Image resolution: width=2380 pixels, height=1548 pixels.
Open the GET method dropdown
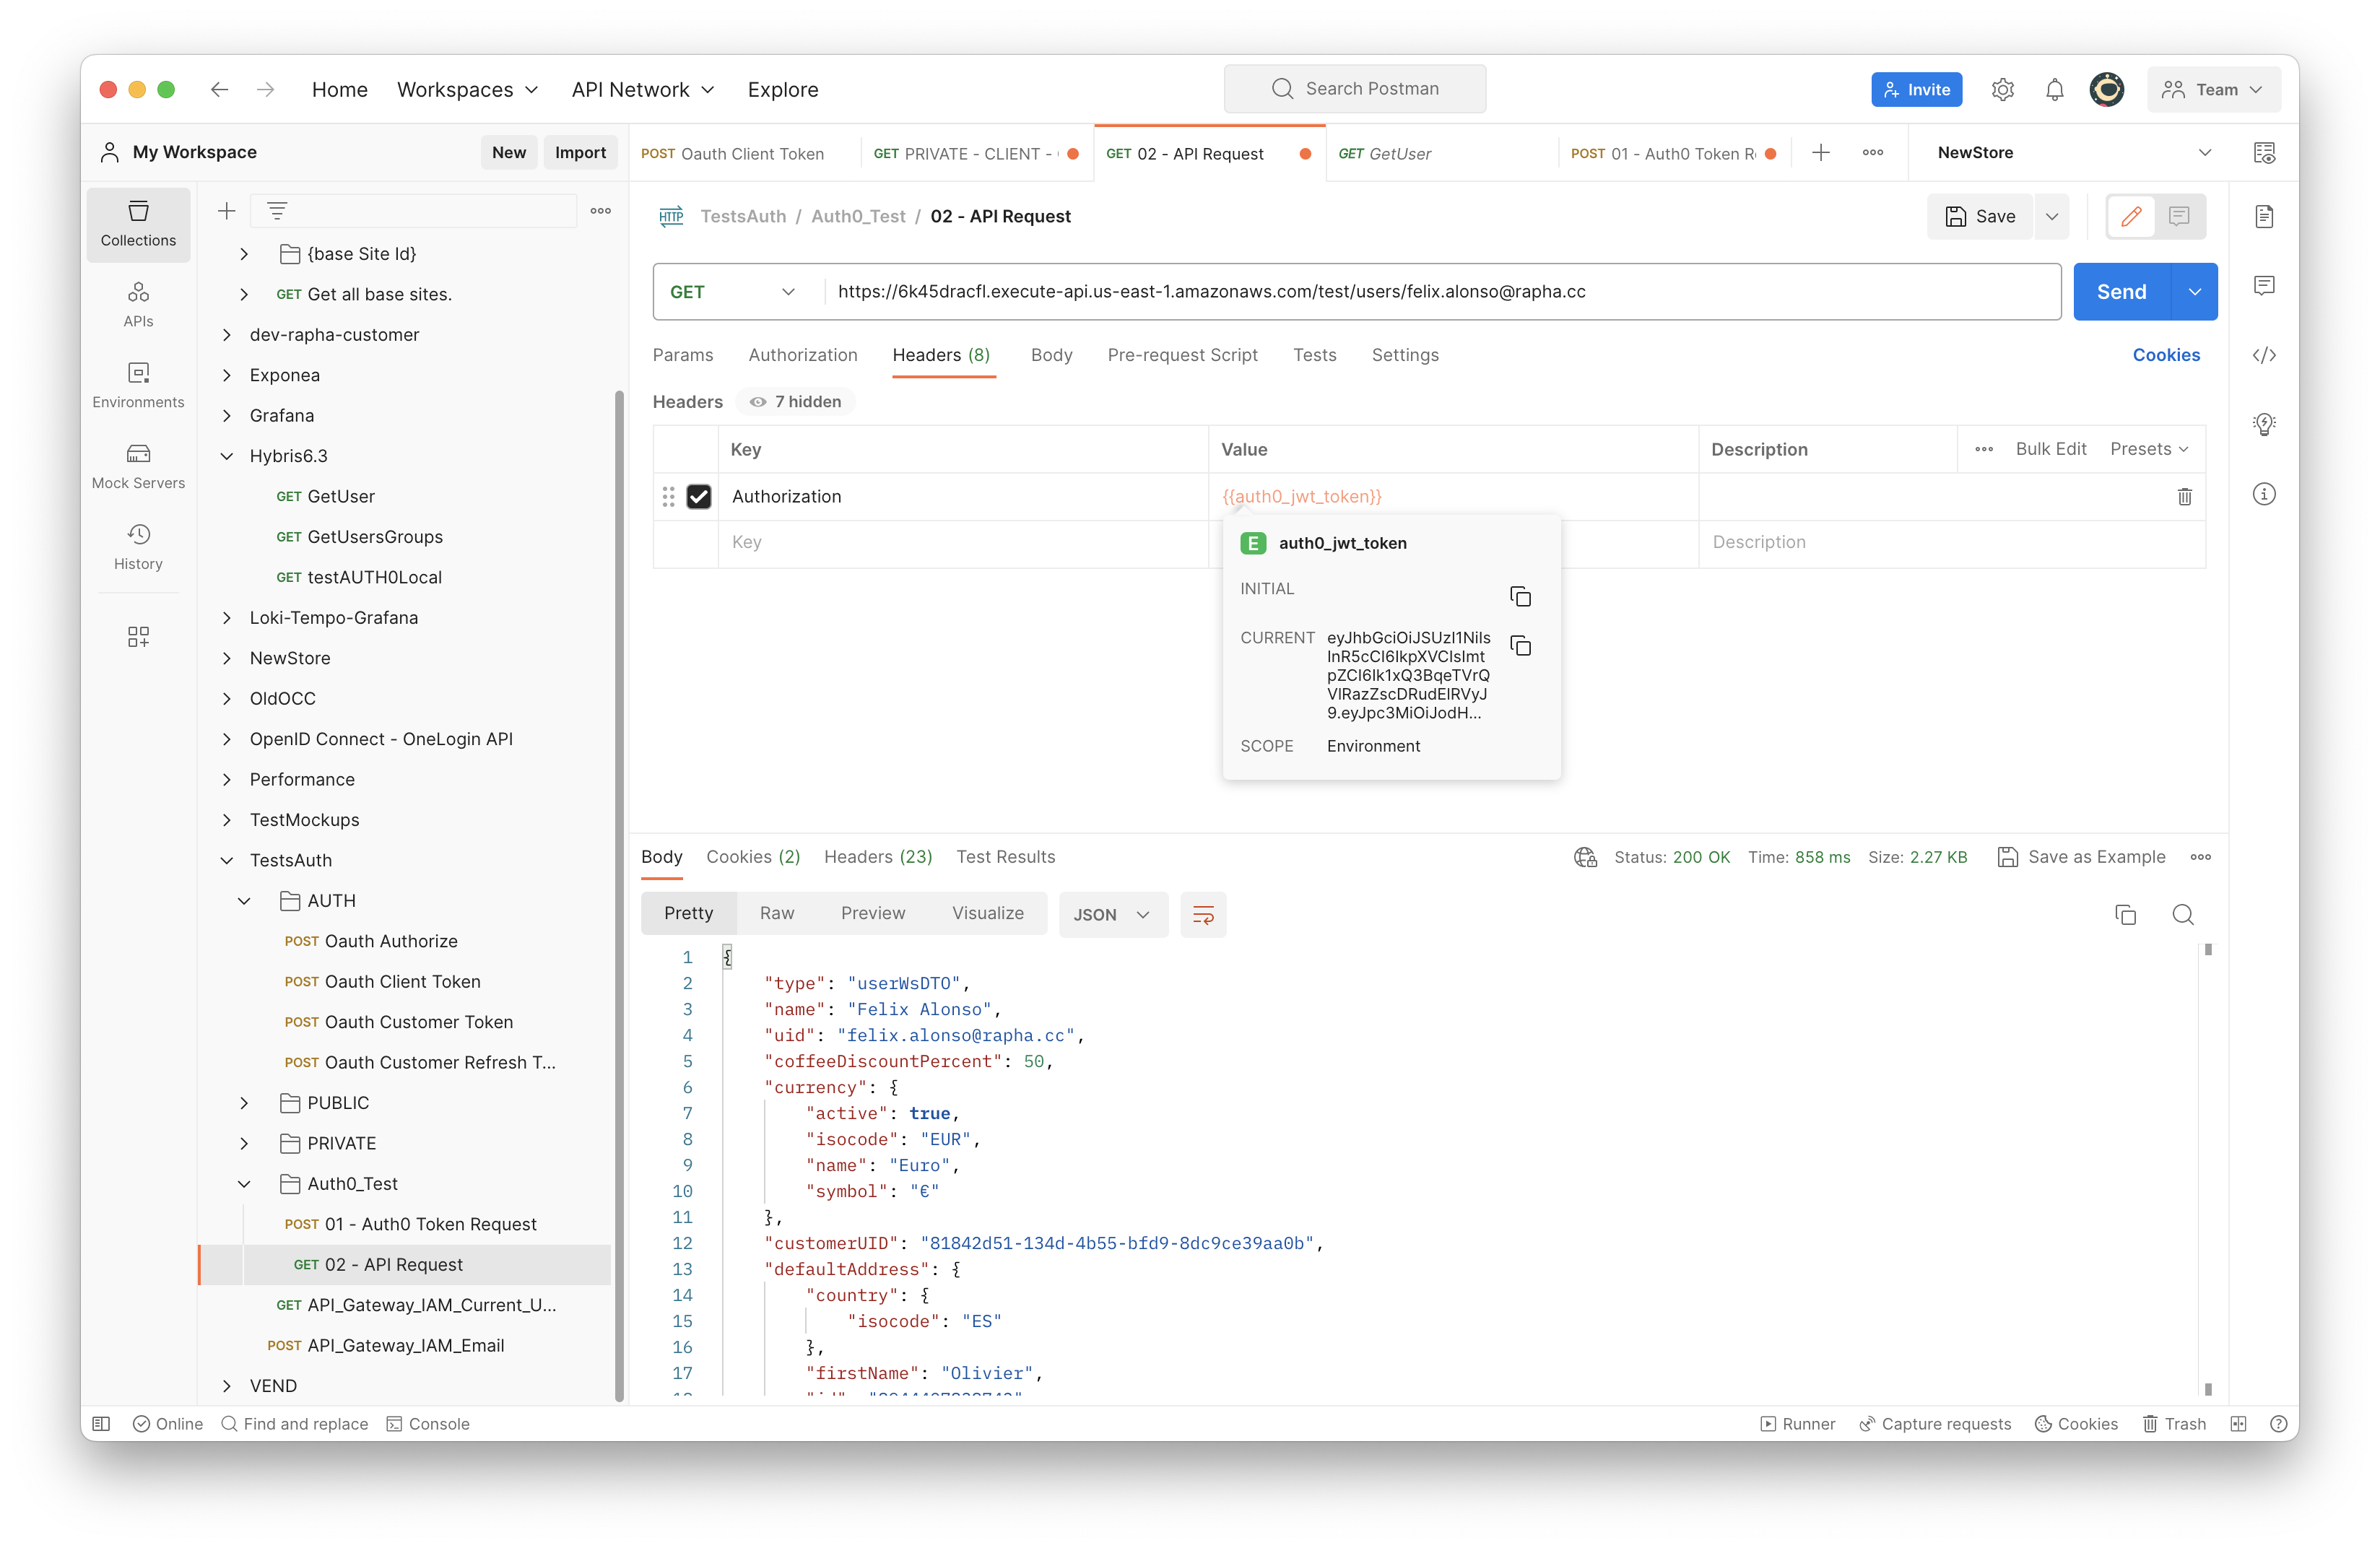coord(734,292)
